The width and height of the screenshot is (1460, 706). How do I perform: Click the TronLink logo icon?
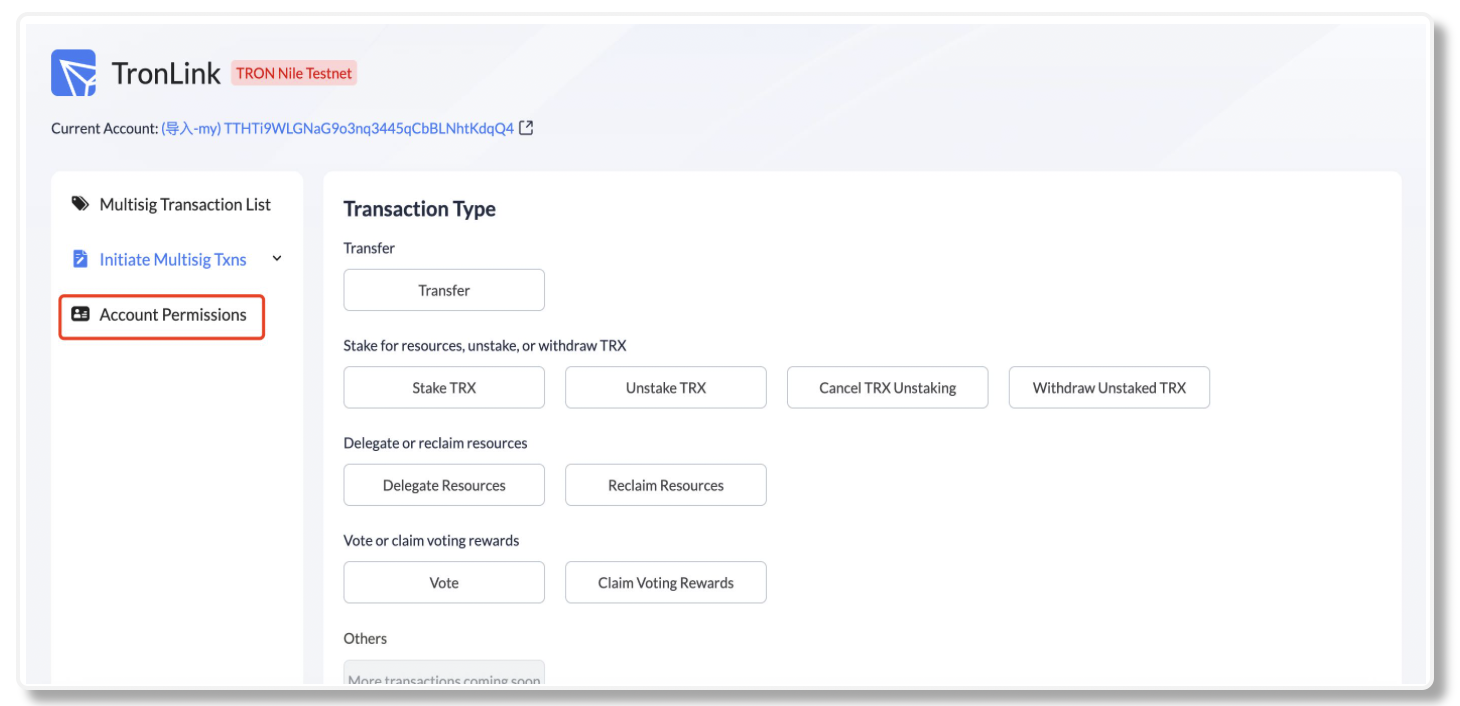[x=74, y=73]
